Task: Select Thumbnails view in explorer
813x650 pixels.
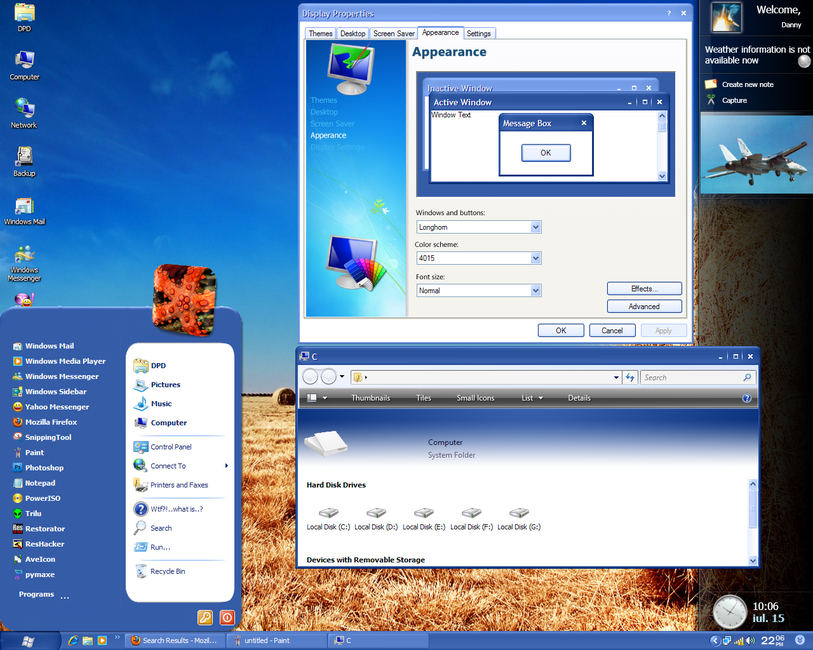Action: (371, 398)
